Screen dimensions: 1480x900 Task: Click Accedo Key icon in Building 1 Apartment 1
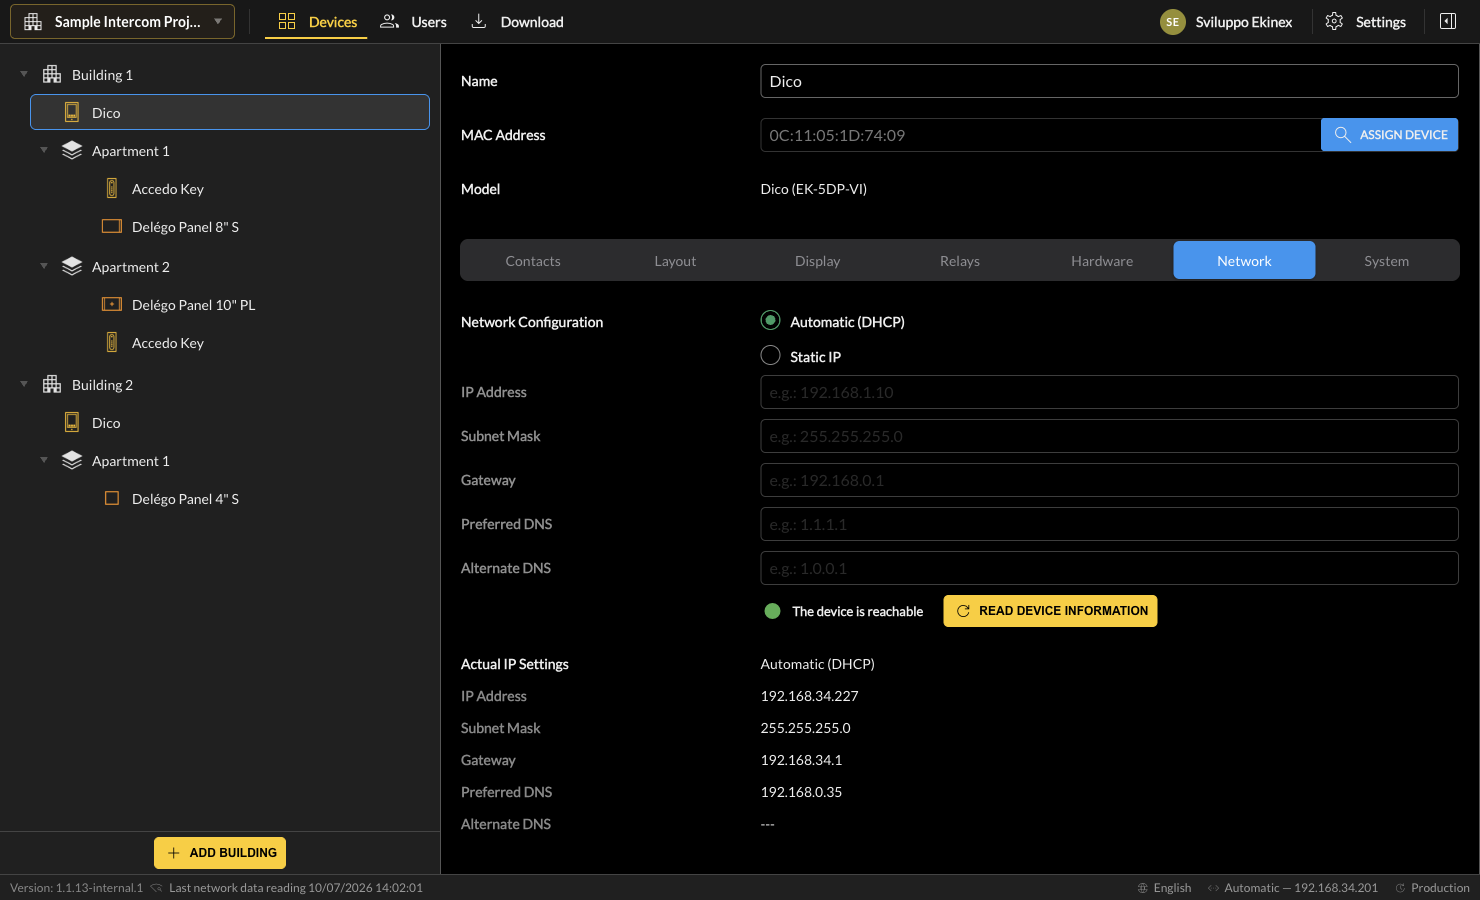pyautogui.click(x=112, y=188)
